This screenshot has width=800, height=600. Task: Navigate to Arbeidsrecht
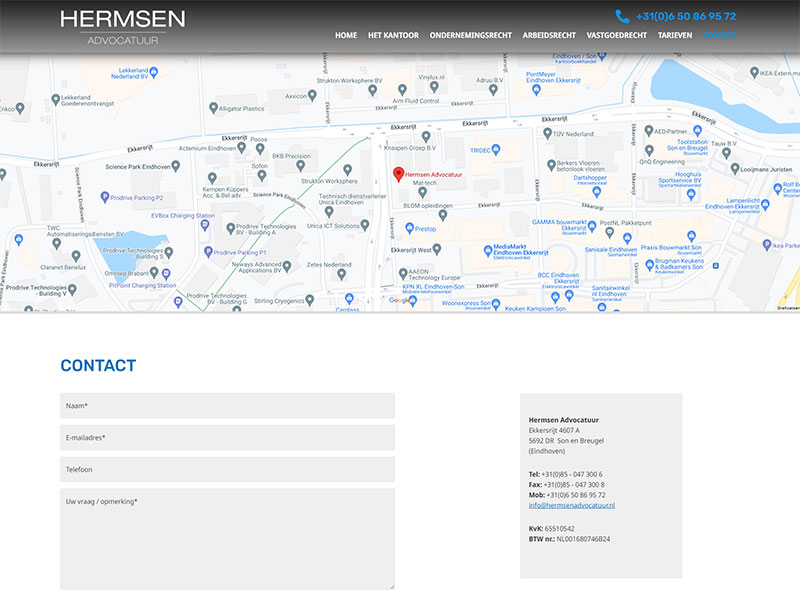(x=549, y=35)
